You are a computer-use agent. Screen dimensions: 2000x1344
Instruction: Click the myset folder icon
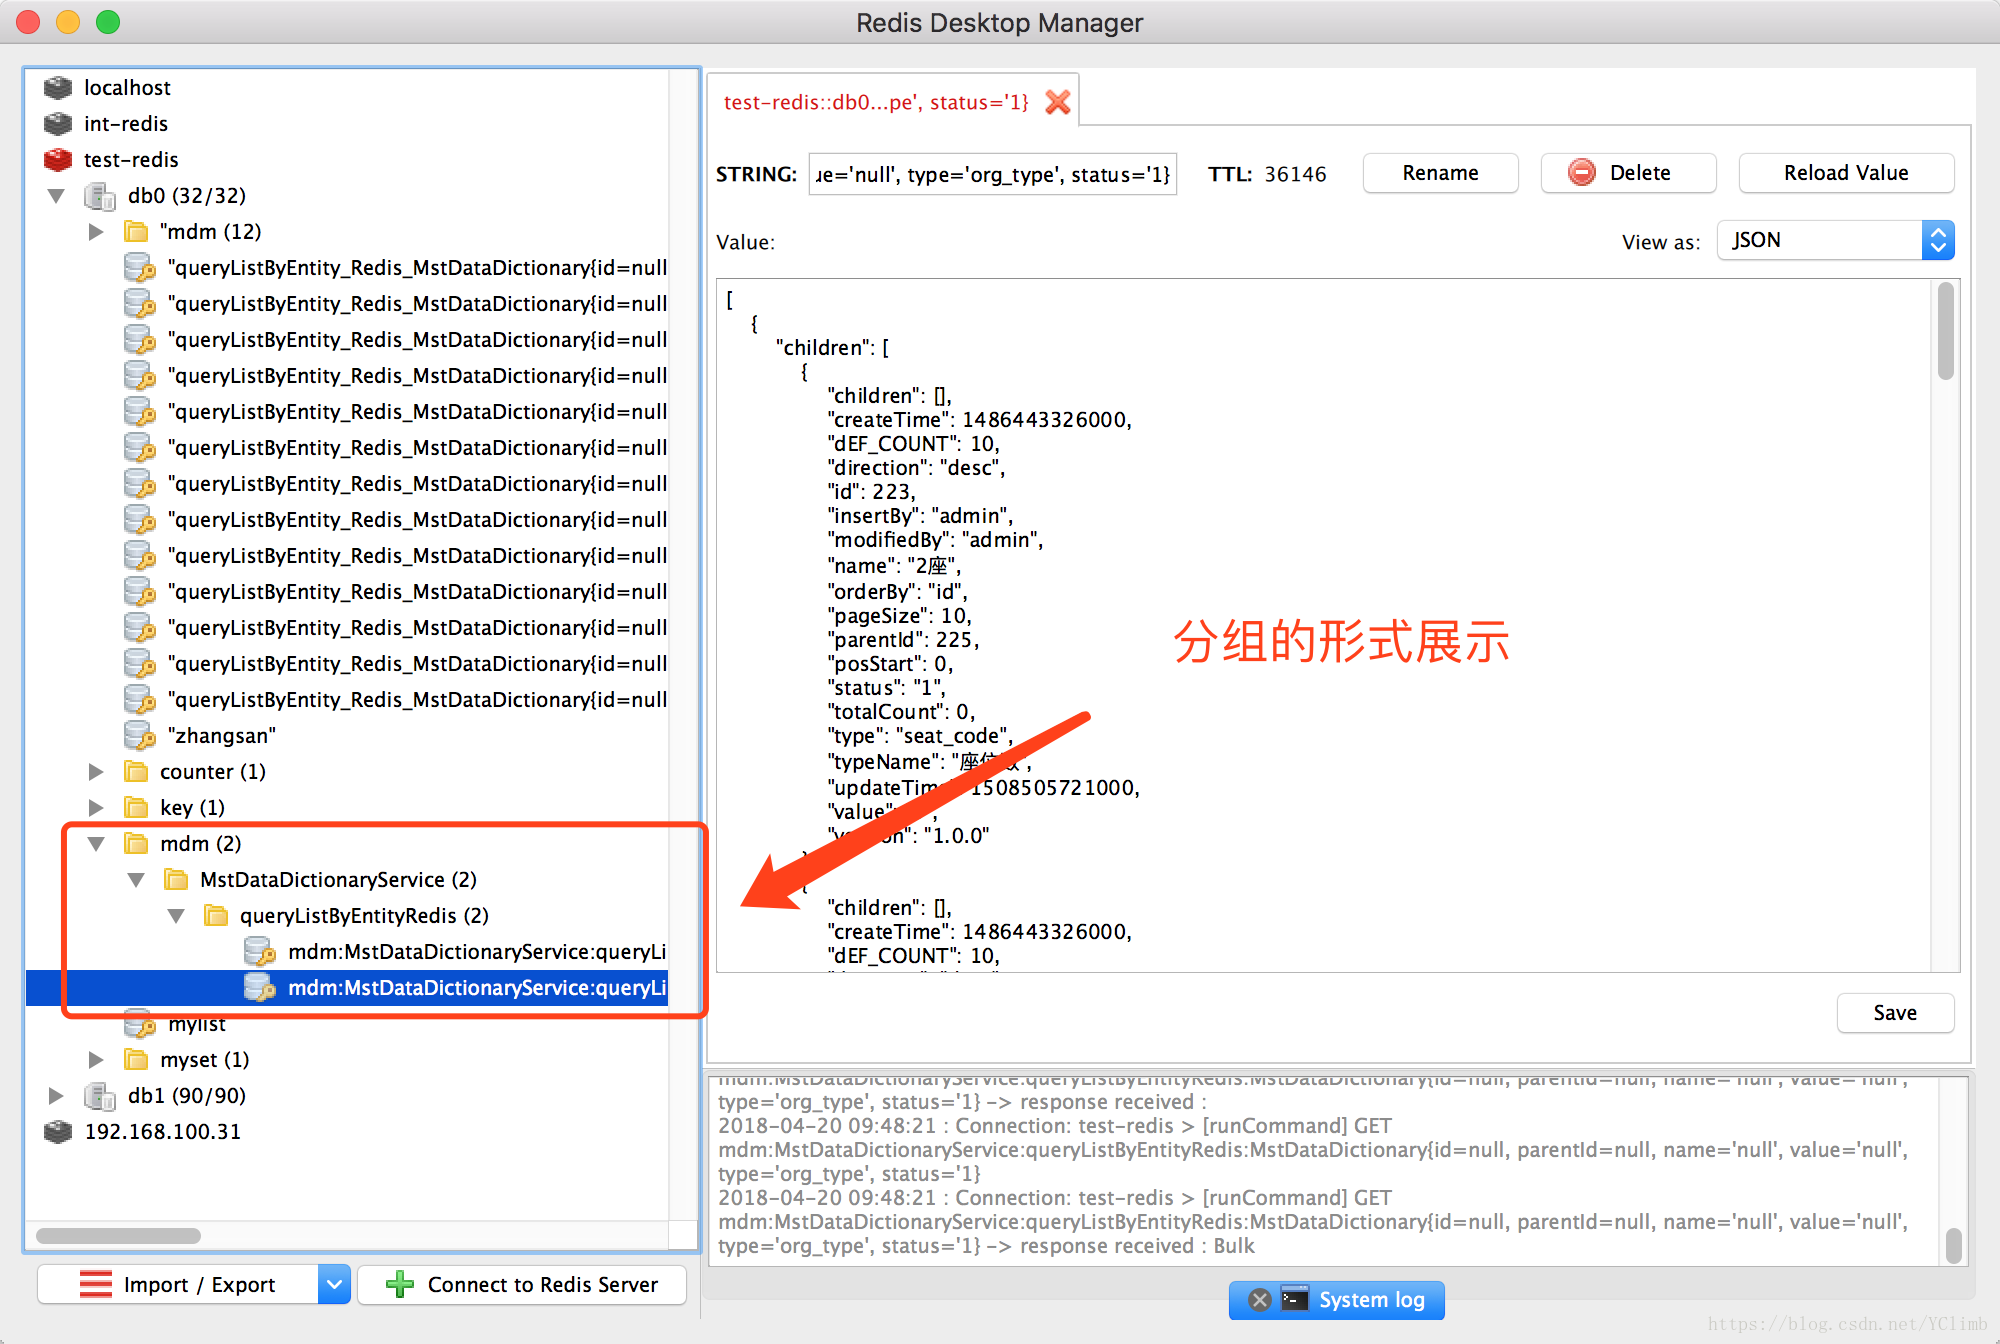click(136, 1060)
